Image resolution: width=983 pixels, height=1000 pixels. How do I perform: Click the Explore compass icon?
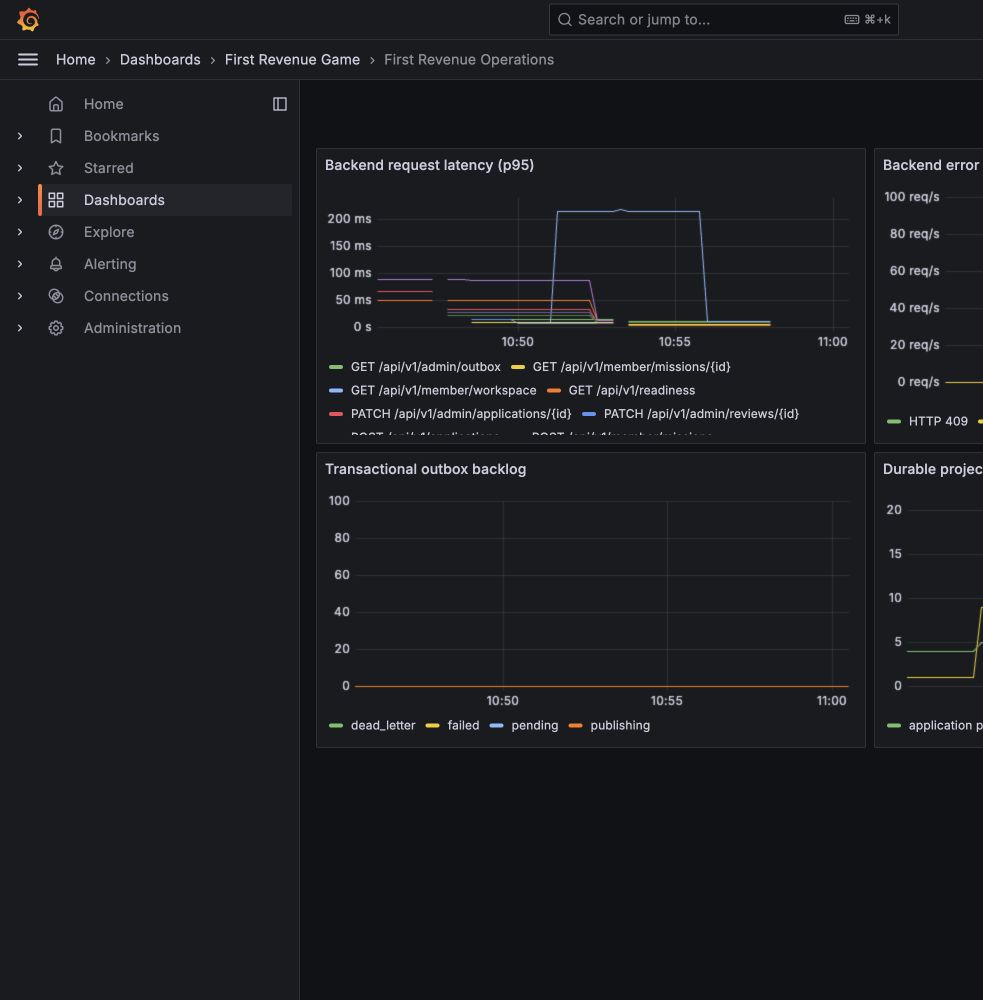click(x=56, y=232)
